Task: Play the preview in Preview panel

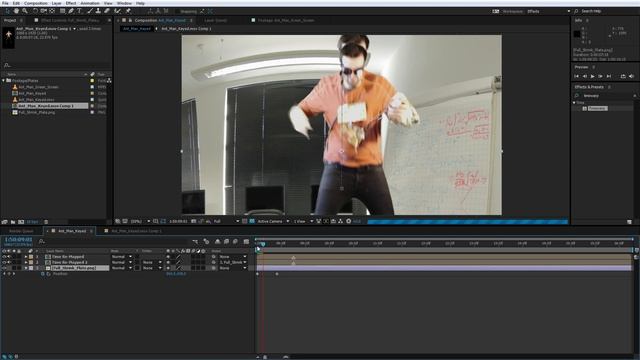Action: (592, 76)
